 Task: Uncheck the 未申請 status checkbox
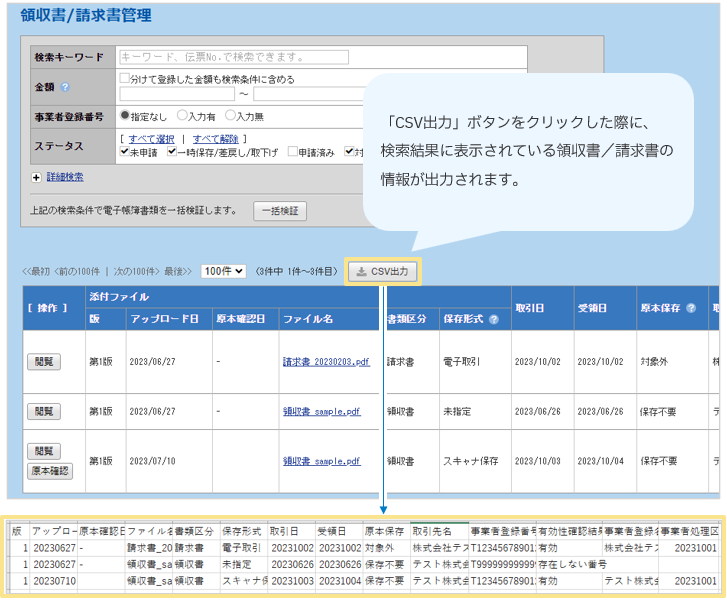(x=124, y=152)
